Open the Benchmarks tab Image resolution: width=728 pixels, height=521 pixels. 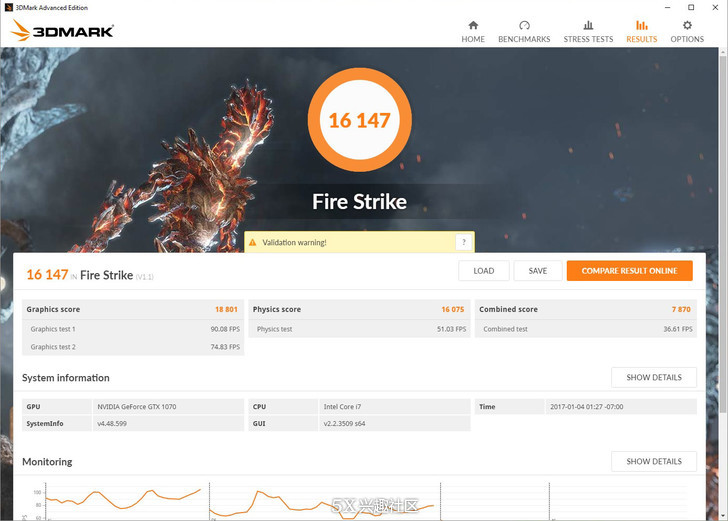point(524,32)
